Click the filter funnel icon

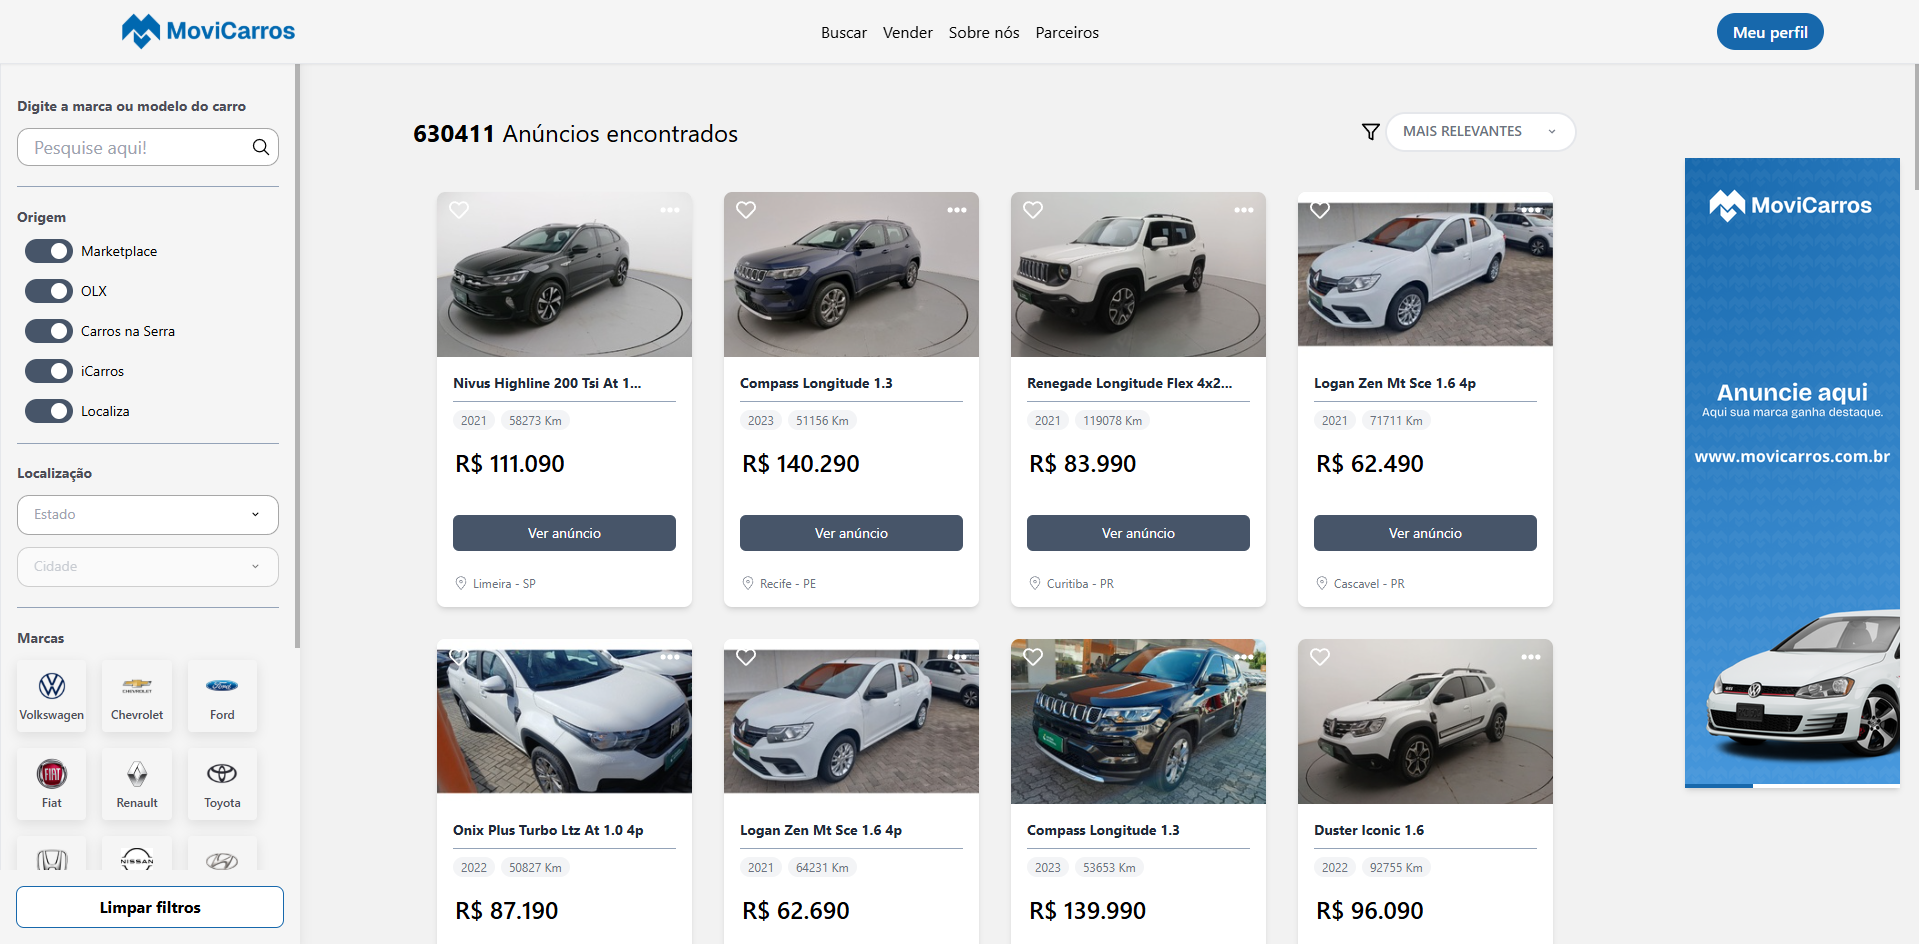point(1370,132)
